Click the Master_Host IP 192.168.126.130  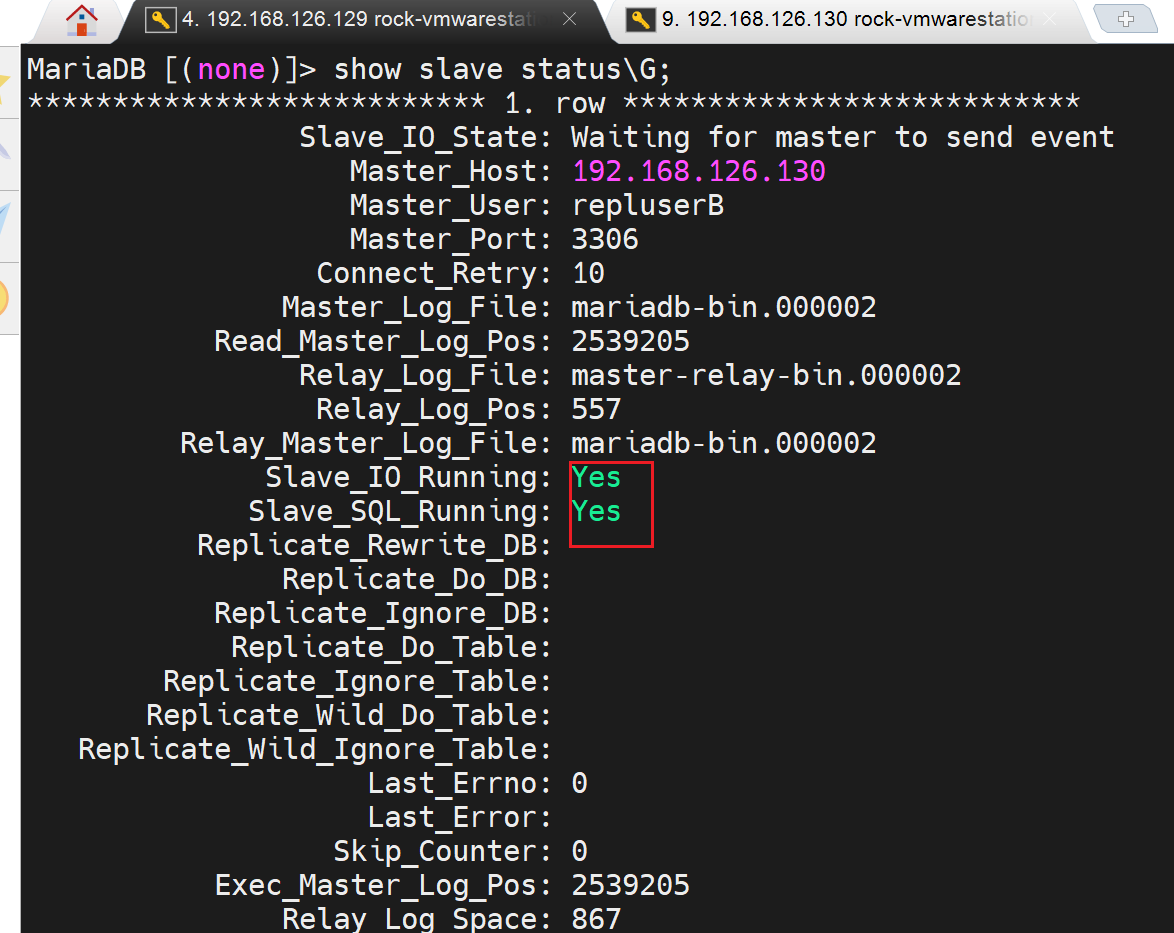click(x=698, y=171)
